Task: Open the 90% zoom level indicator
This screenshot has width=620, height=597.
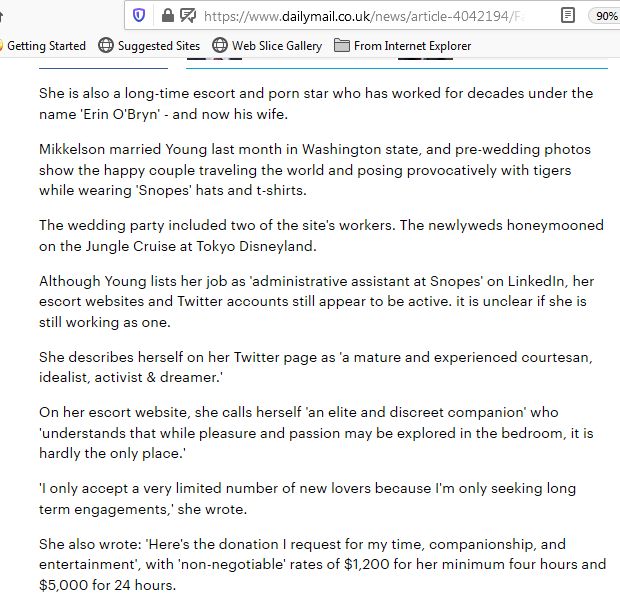Action: pos(605,16)
